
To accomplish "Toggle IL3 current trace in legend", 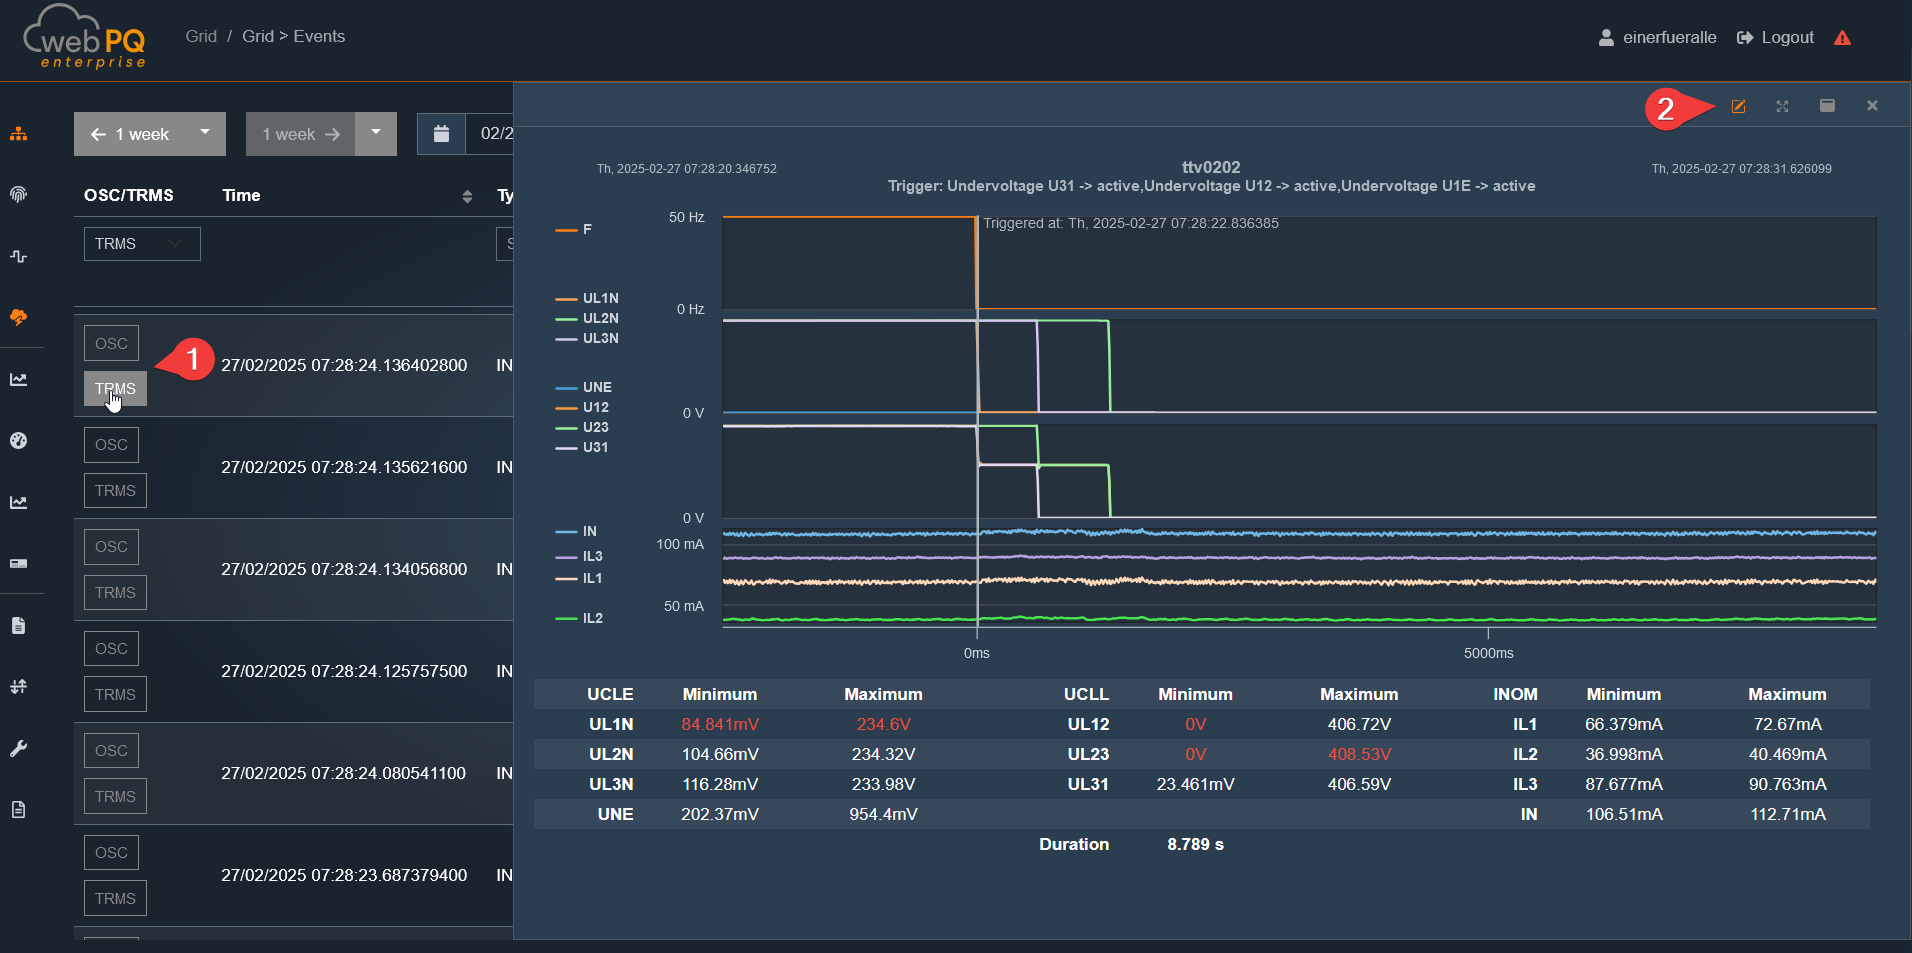I will pos(592,556).
